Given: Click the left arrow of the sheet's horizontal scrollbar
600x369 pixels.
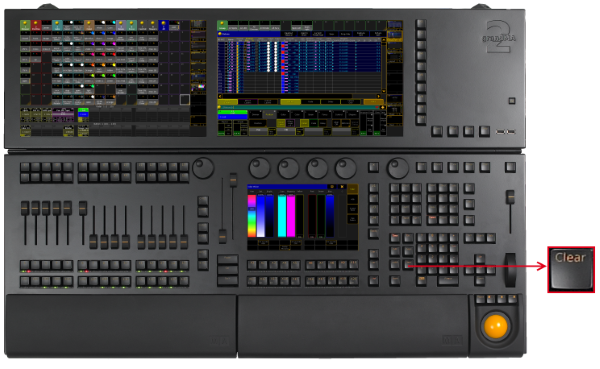Looking at the screenshot, I should tap(220, 96).
